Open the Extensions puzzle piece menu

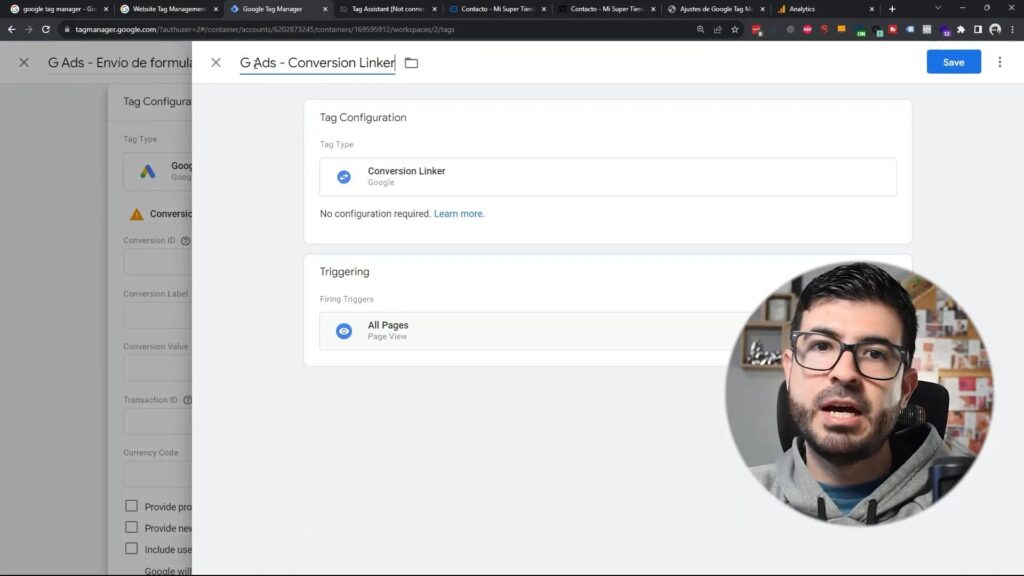click(x=961, y=29)
